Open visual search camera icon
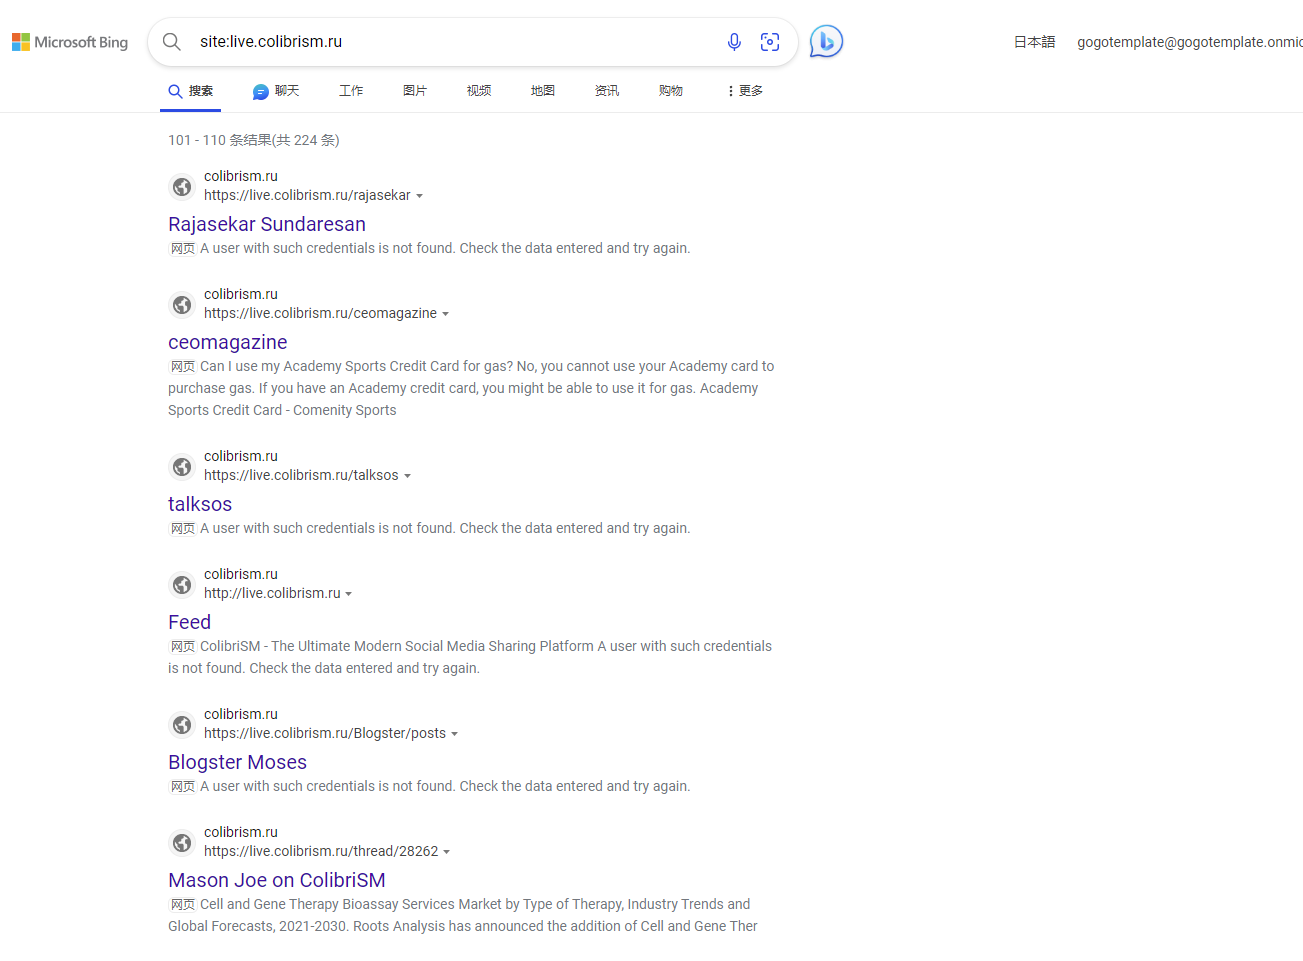1303x961 pixels. (770, 42)
